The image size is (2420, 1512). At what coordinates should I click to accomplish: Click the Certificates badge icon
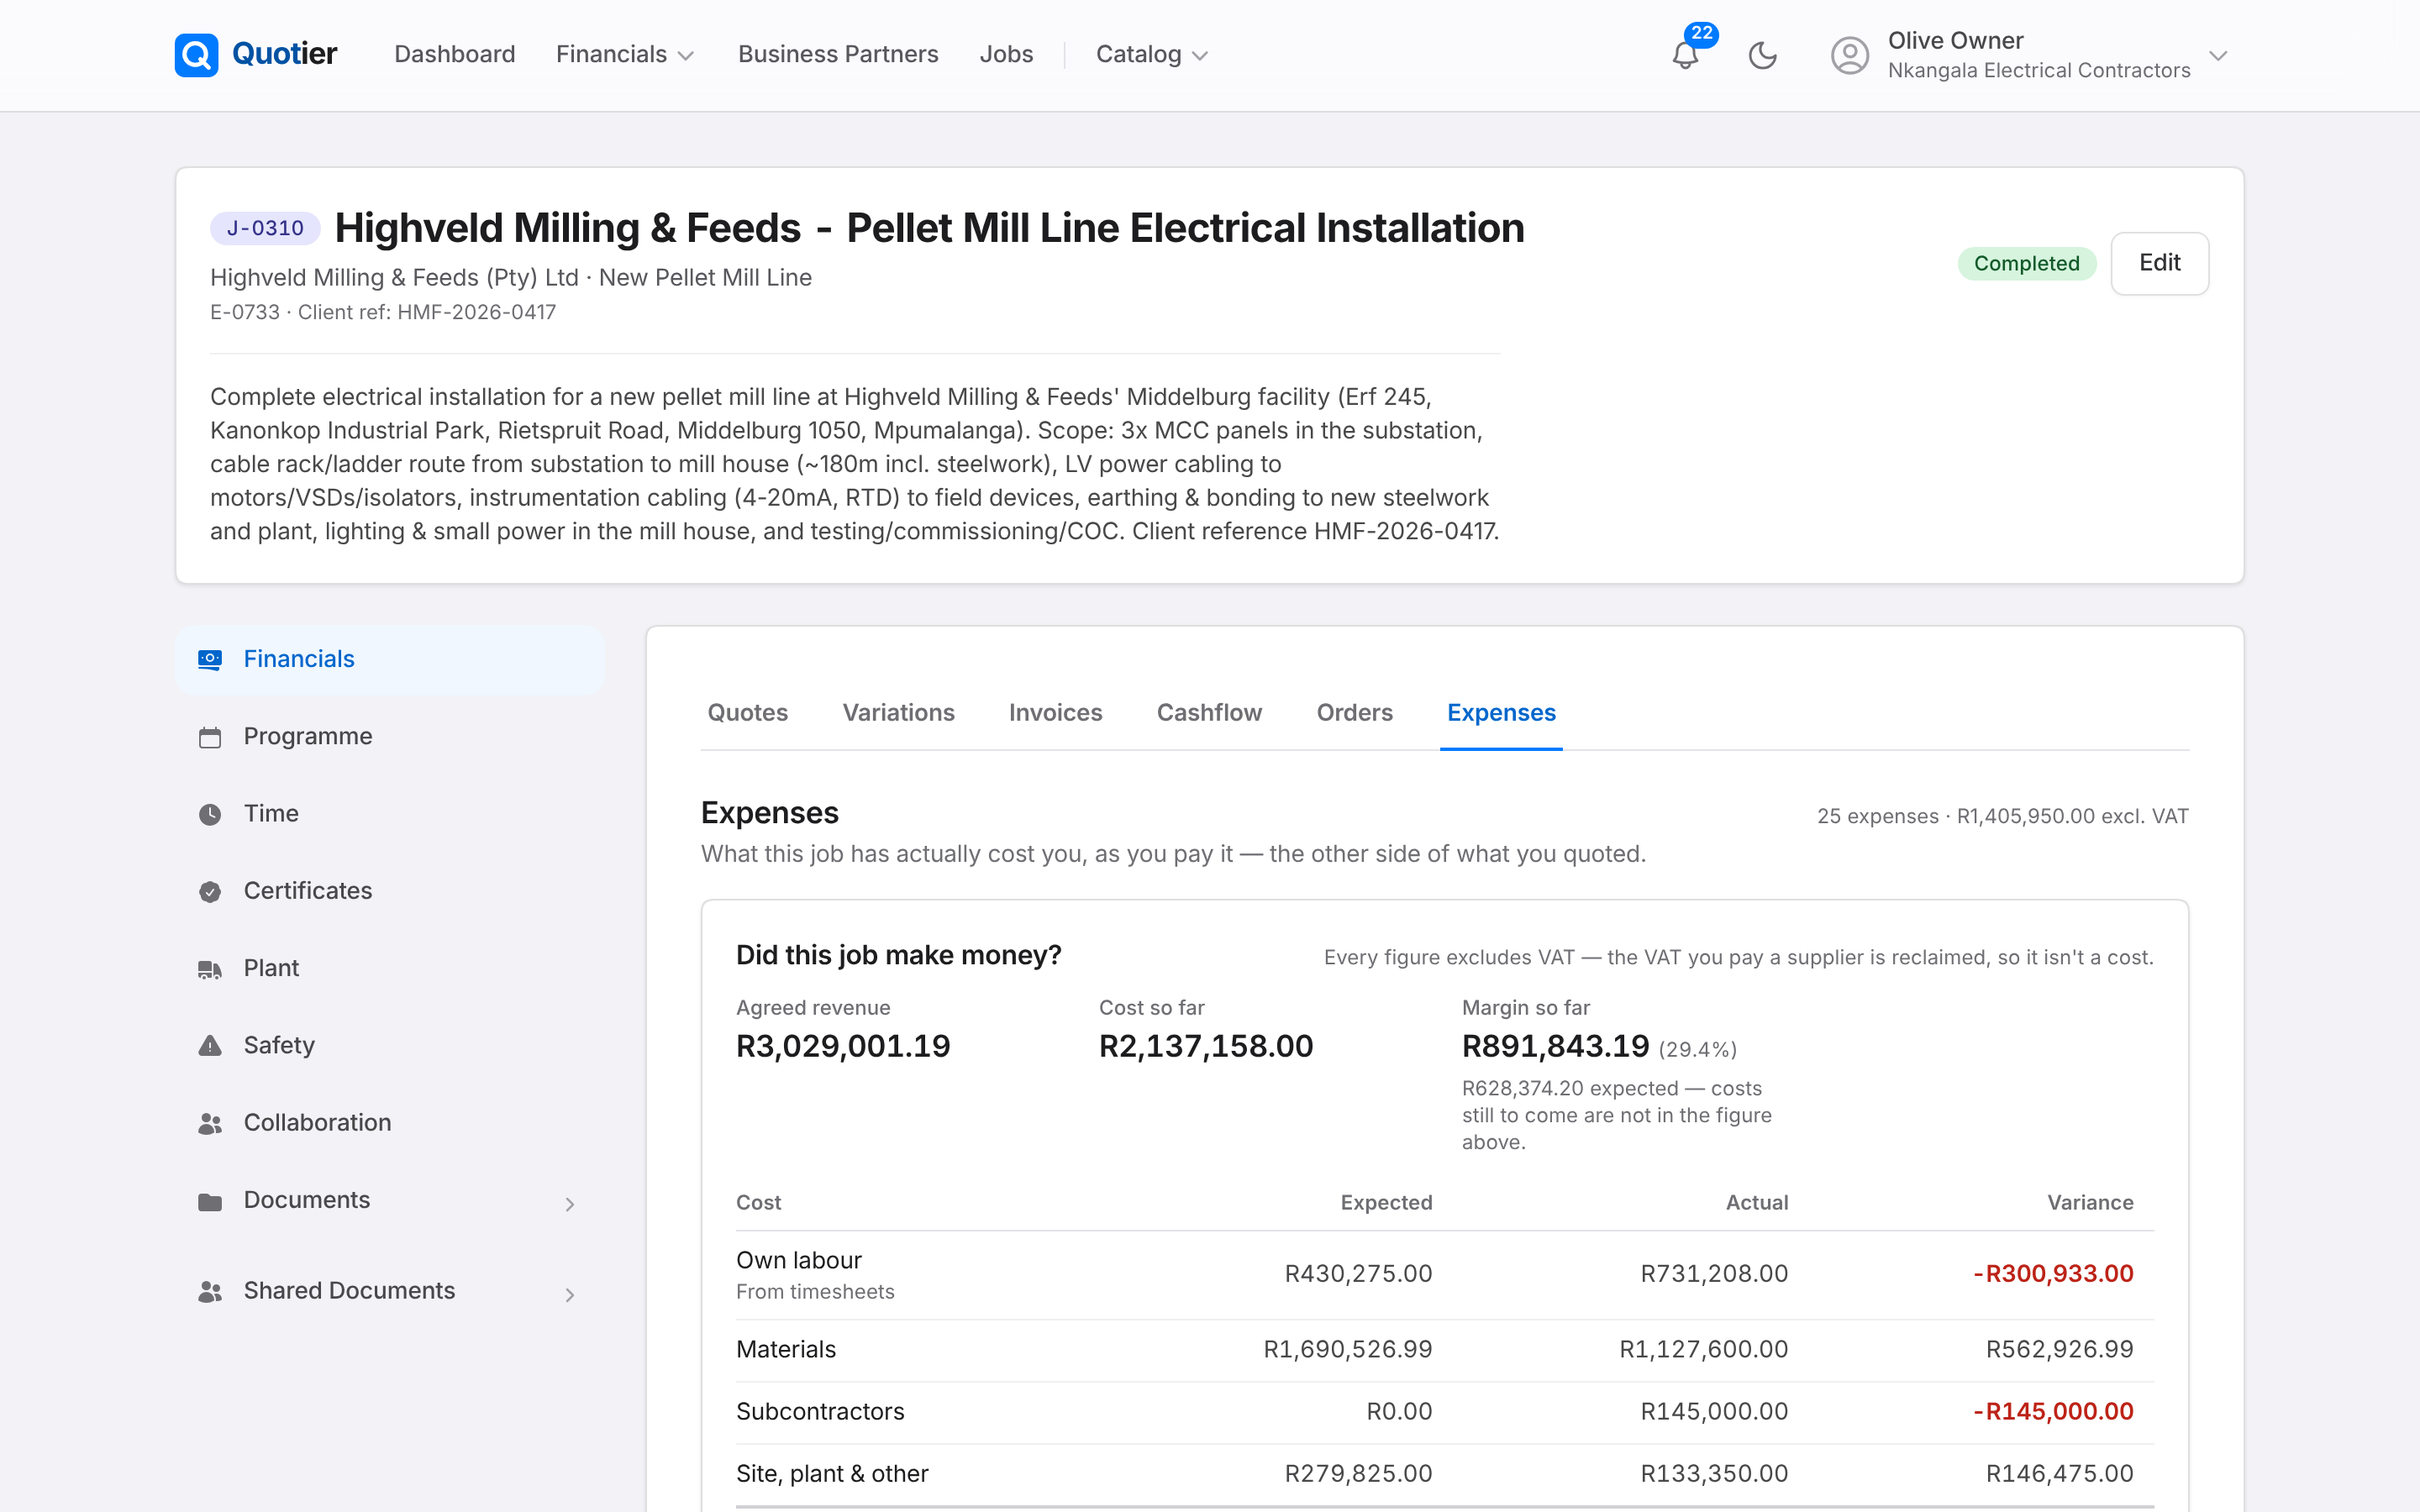(210, 891)
